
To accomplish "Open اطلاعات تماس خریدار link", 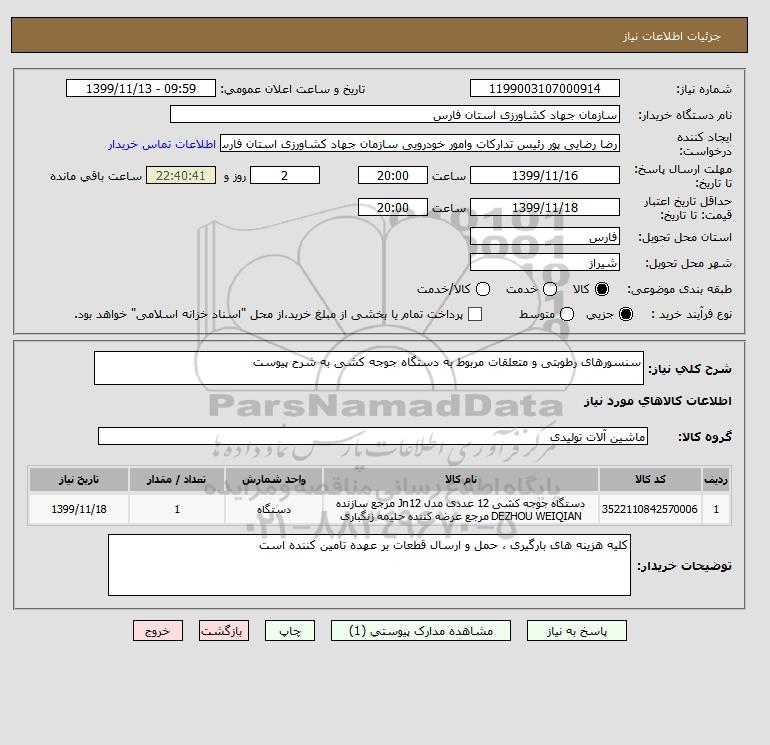I will click(x=162, y=144).
